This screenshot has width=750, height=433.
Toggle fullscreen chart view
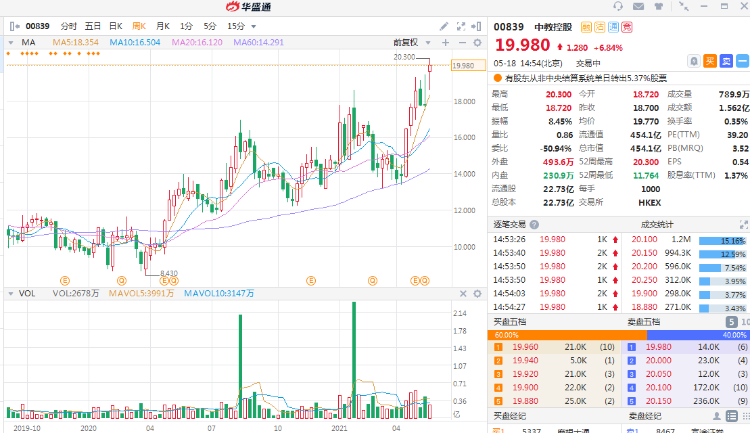pos(461,26)
